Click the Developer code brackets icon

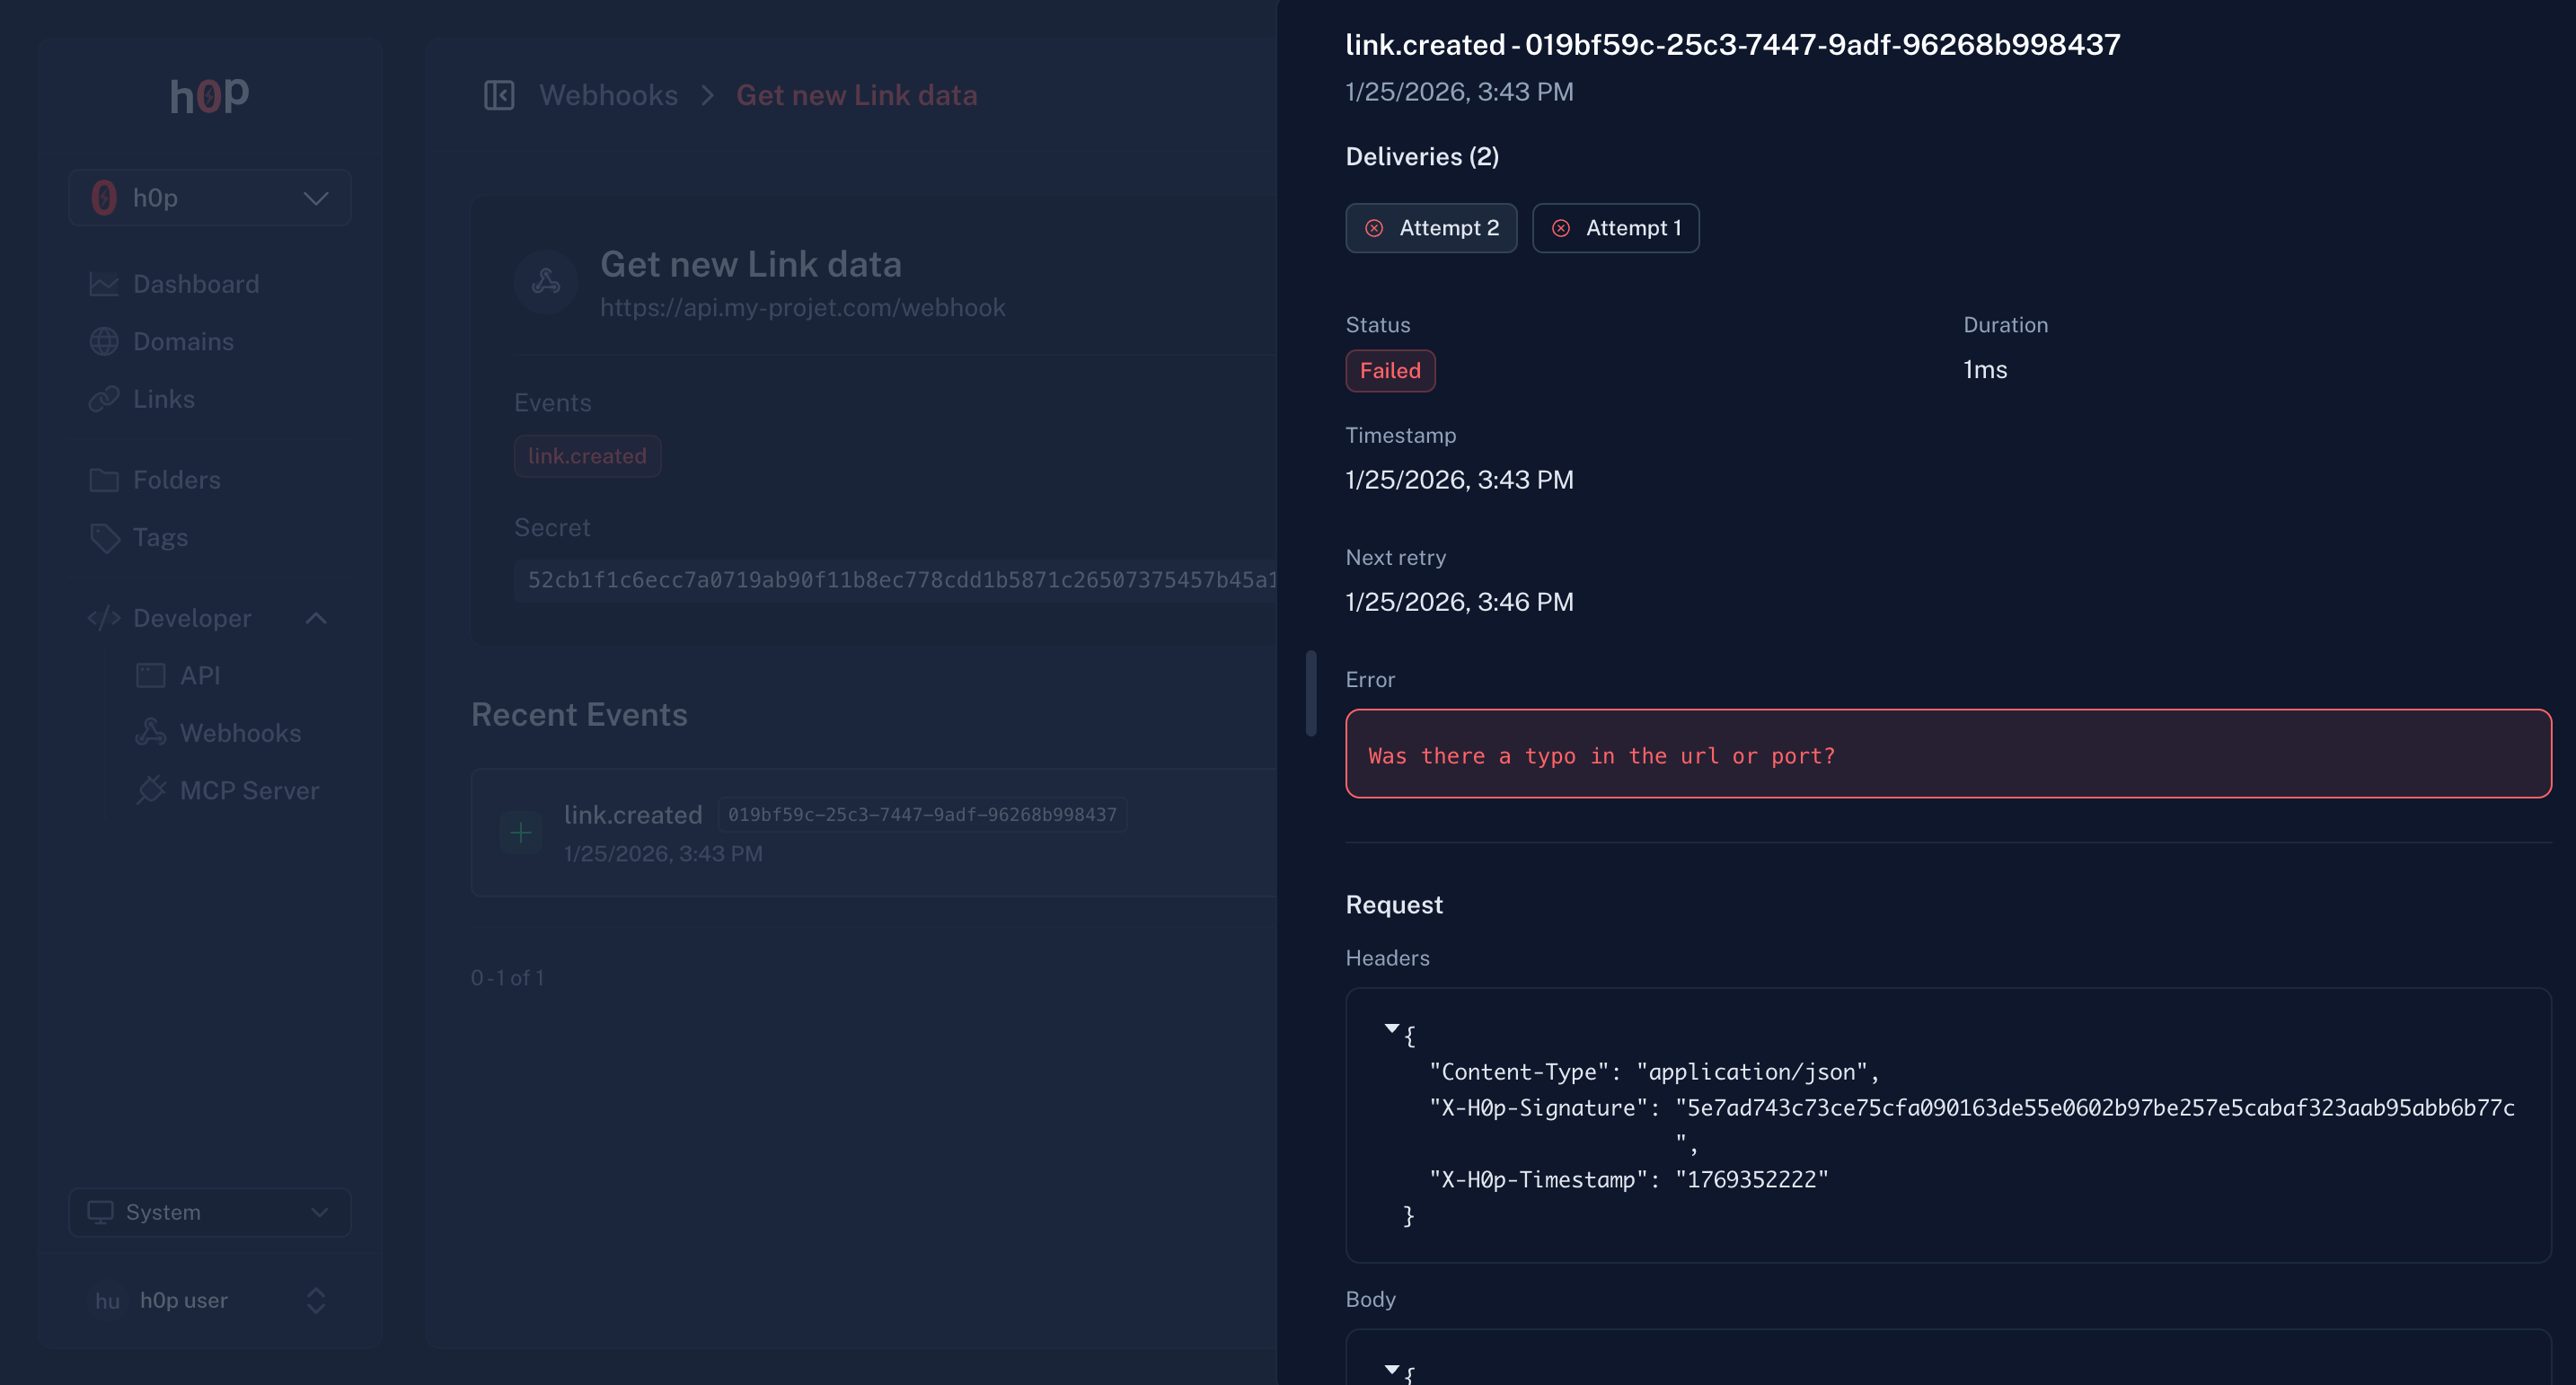103,618
